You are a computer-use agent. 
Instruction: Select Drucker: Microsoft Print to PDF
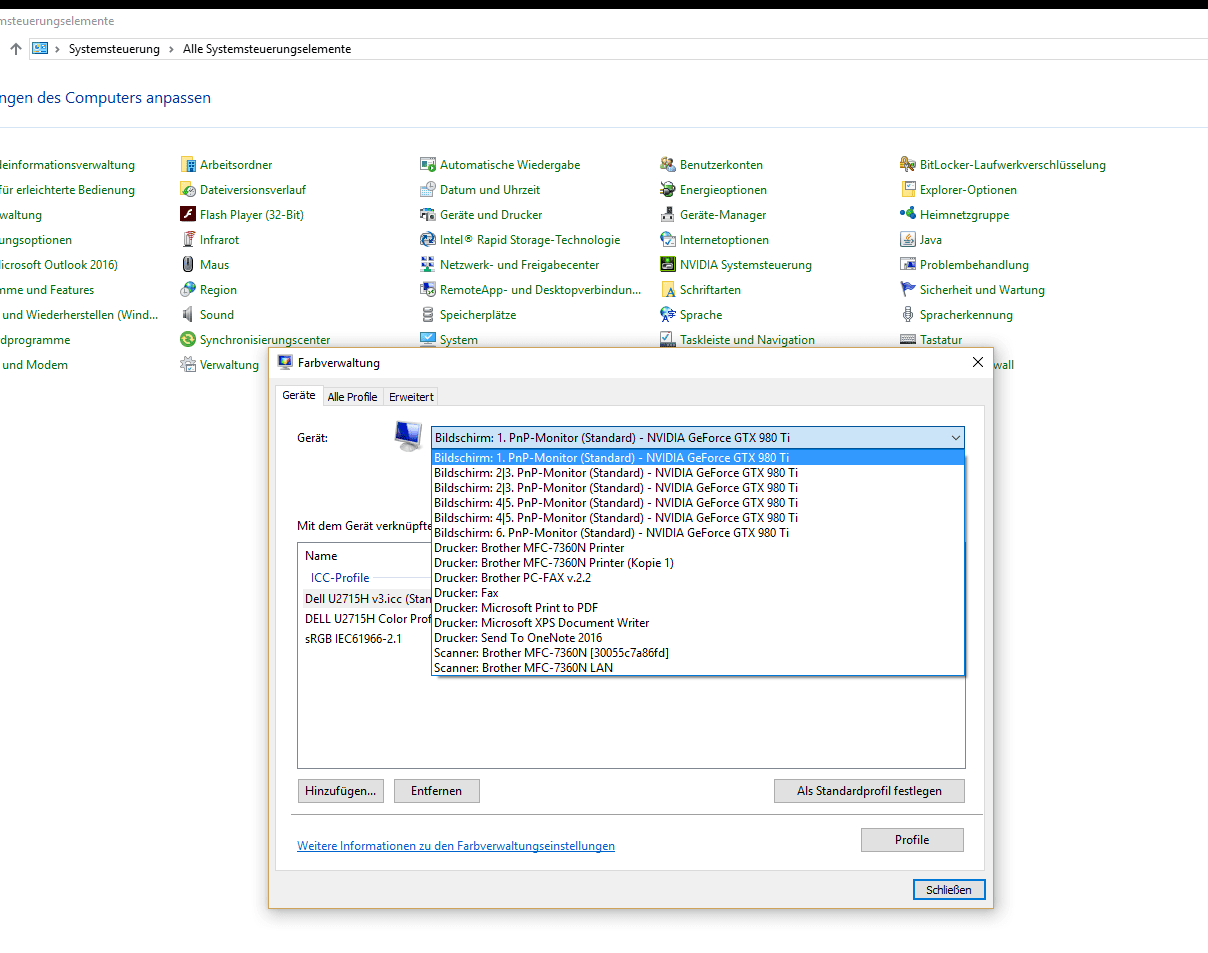coord(698,608)
